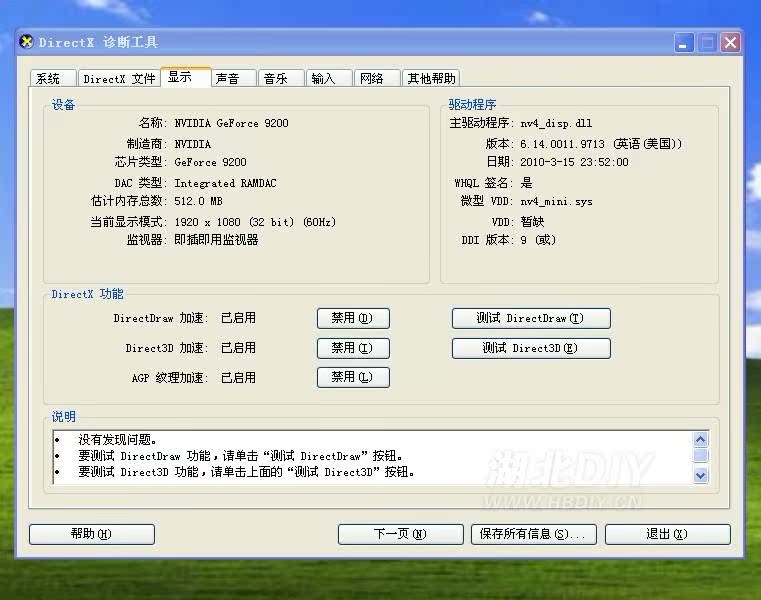761x600 pixels.
Task: Click 测试 DirectDraw(T) button
Action: [x=531, y=318]
